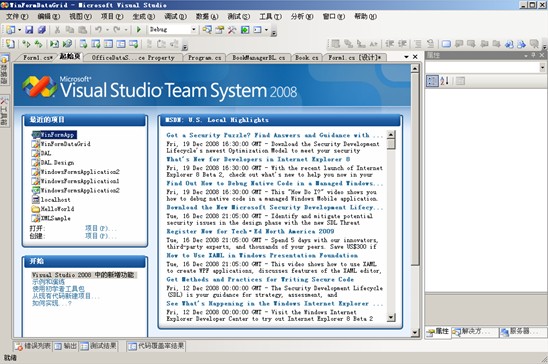Open the Toolbox wrench icon in toolbar

coord(232,30)
